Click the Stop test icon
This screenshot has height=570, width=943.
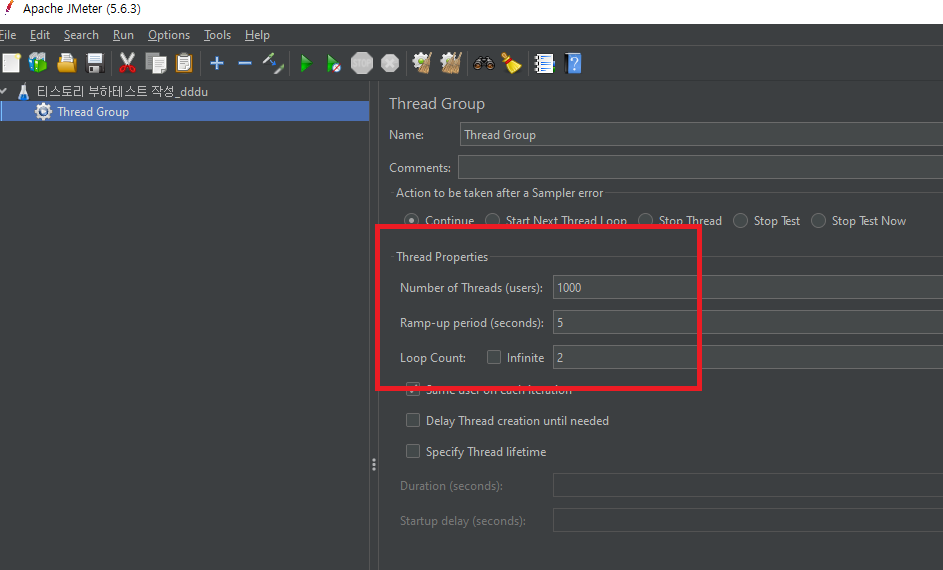(361, 63)
